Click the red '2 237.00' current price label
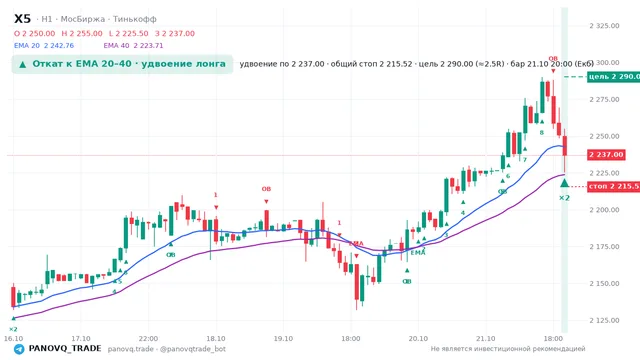Screen dimensions: 640x360 pyautogui.click(x=606, y=155)
